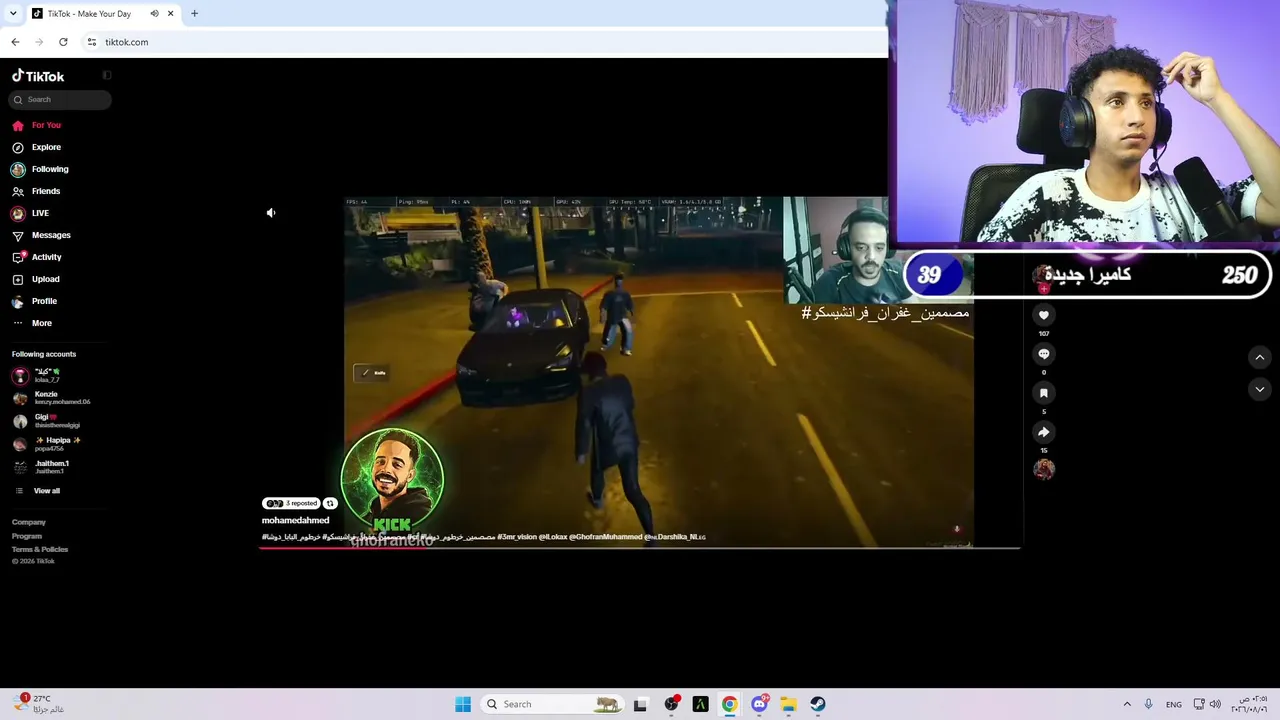Open the 27°C weather widget
1280x720 pixels.
click(x=40, y=704)
